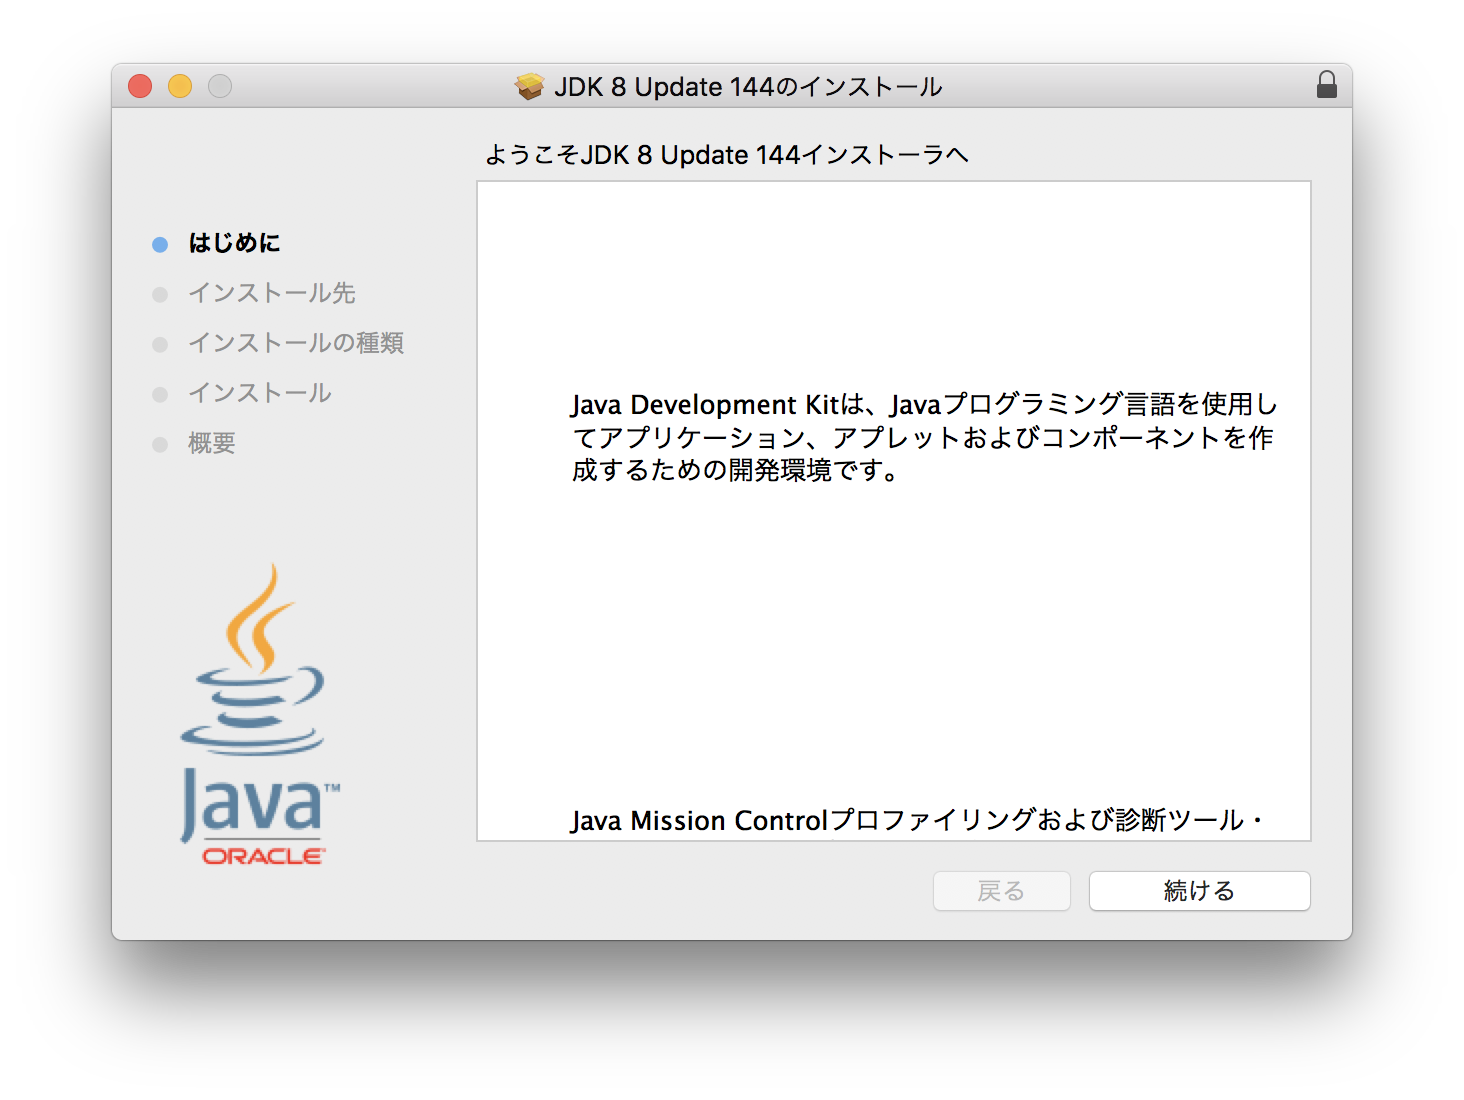Image resolution: width=1464 pixels, height=1100 pixels.
Task: Click the dot beside インストール先
Action: (160, 293)
